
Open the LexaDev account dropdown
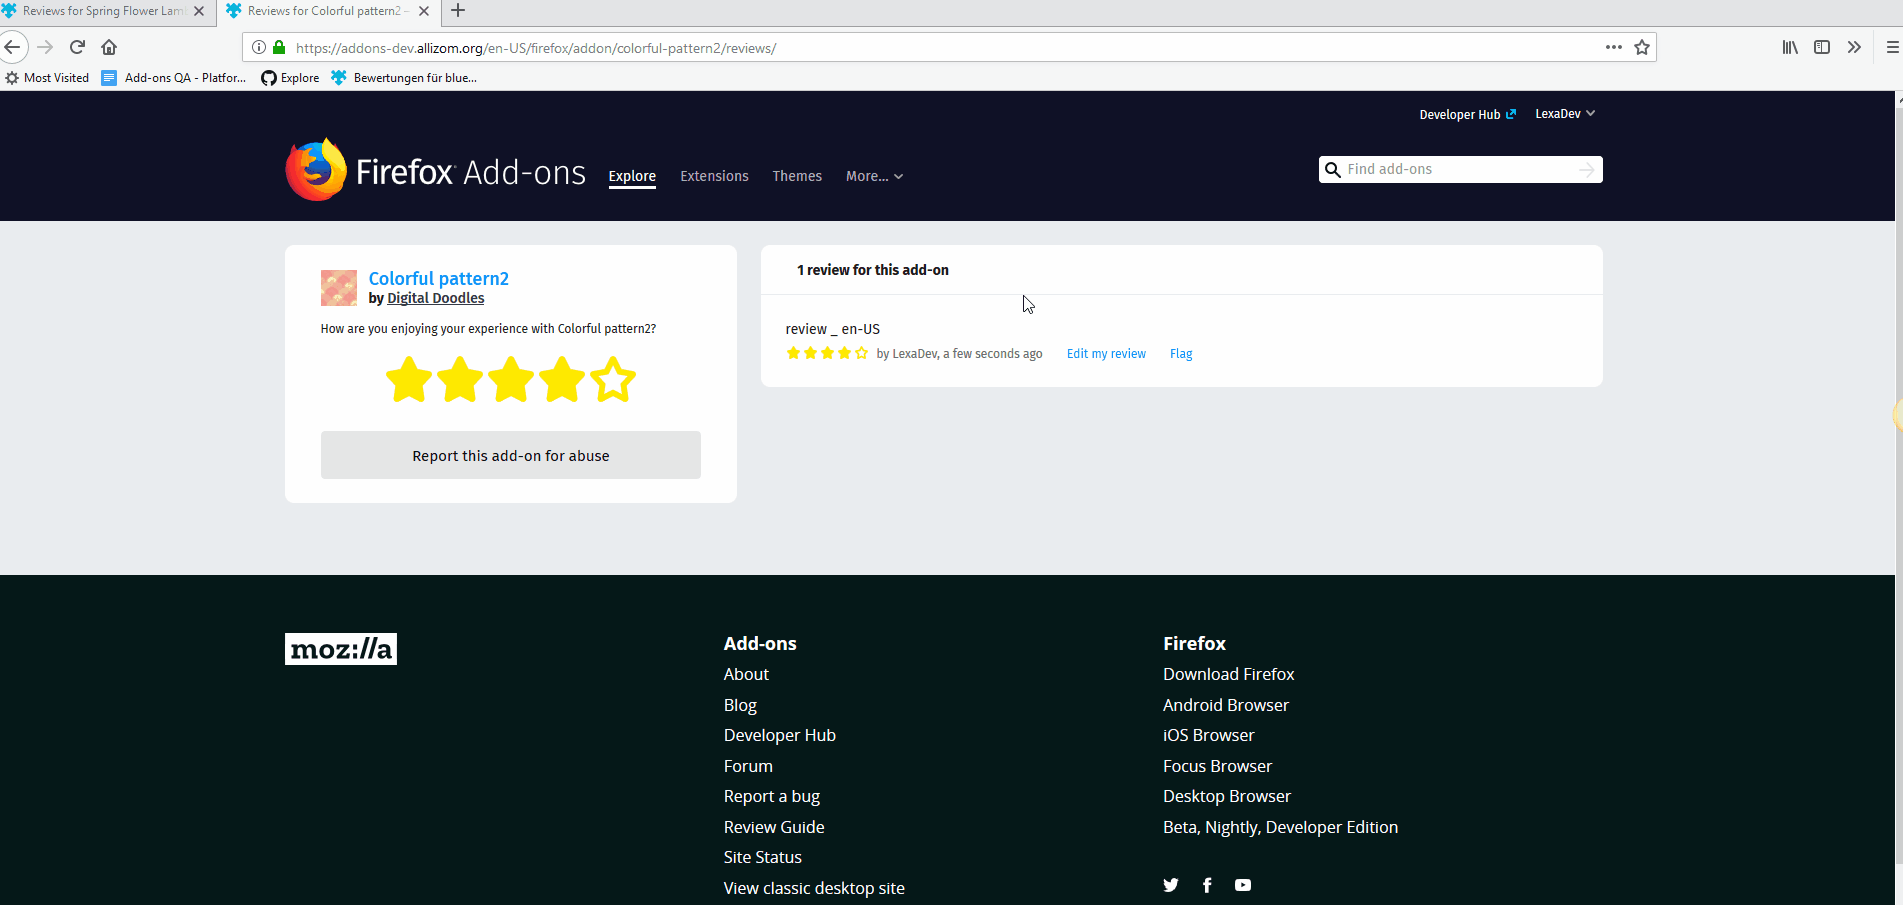pos(1563,113)
